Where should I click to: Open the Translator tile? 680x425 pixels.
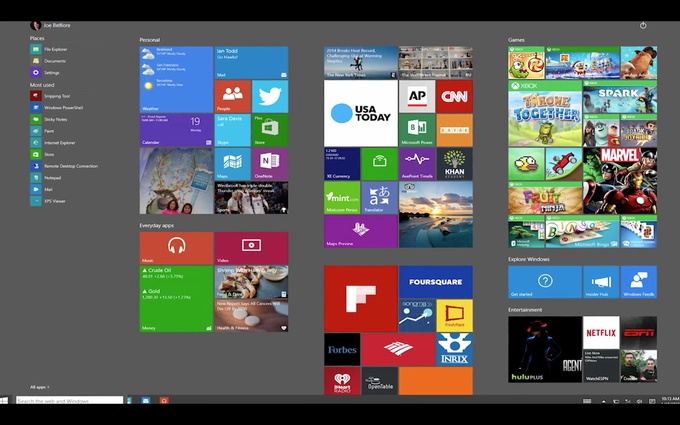tap(379, 198)
